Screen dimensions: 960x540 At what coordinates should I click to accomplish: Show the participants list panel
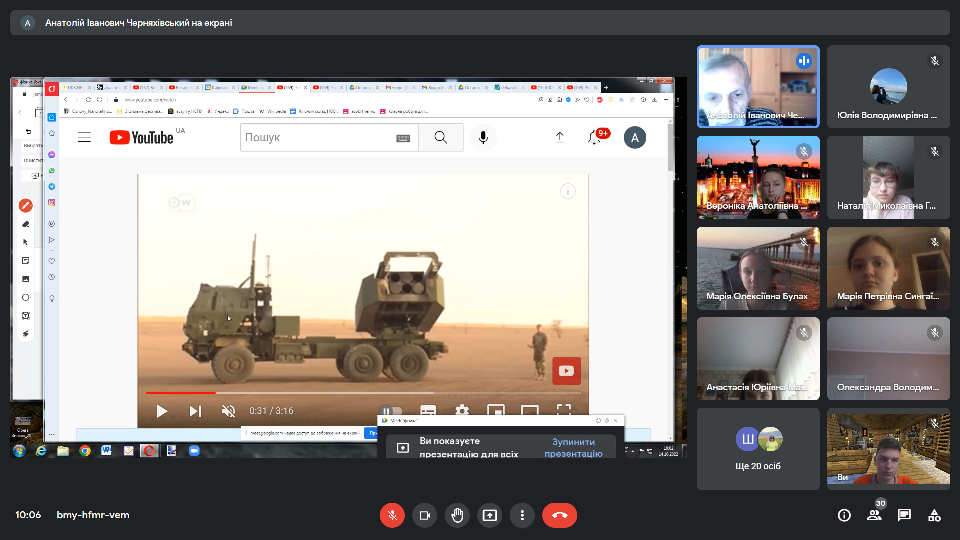tap(874, 515)
